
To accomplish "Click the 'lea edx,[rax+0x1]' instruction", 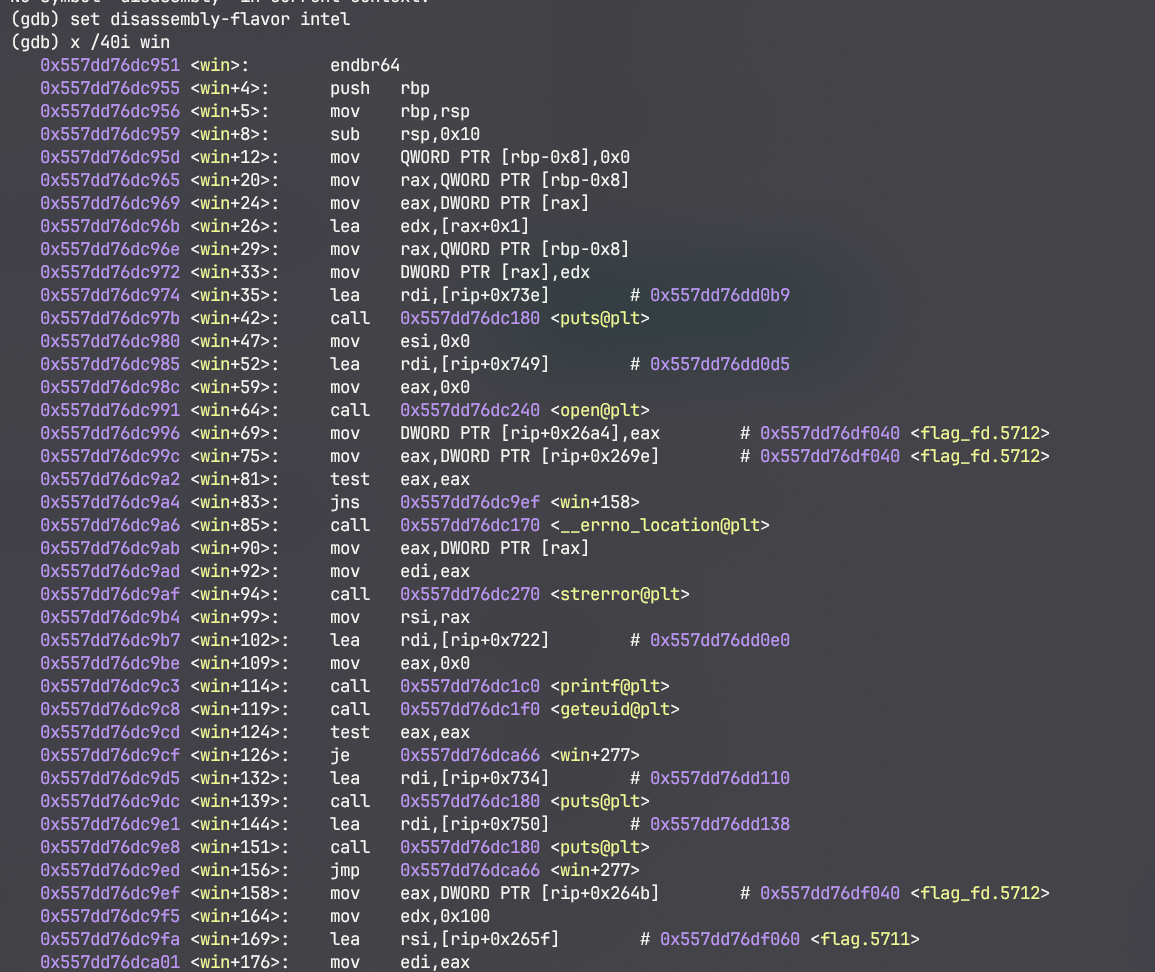I will click(x=430, y=226).
